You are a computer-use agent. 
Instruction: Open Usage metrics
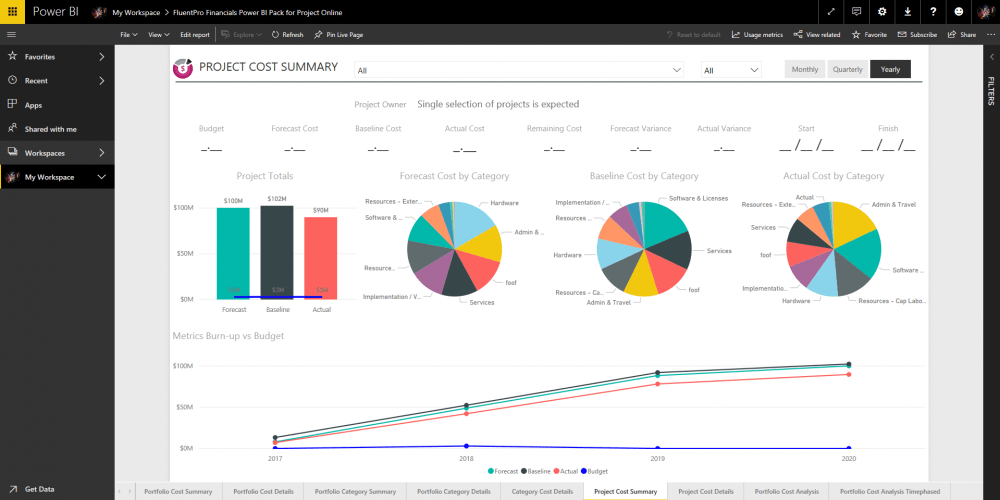[x=757, y=34]
